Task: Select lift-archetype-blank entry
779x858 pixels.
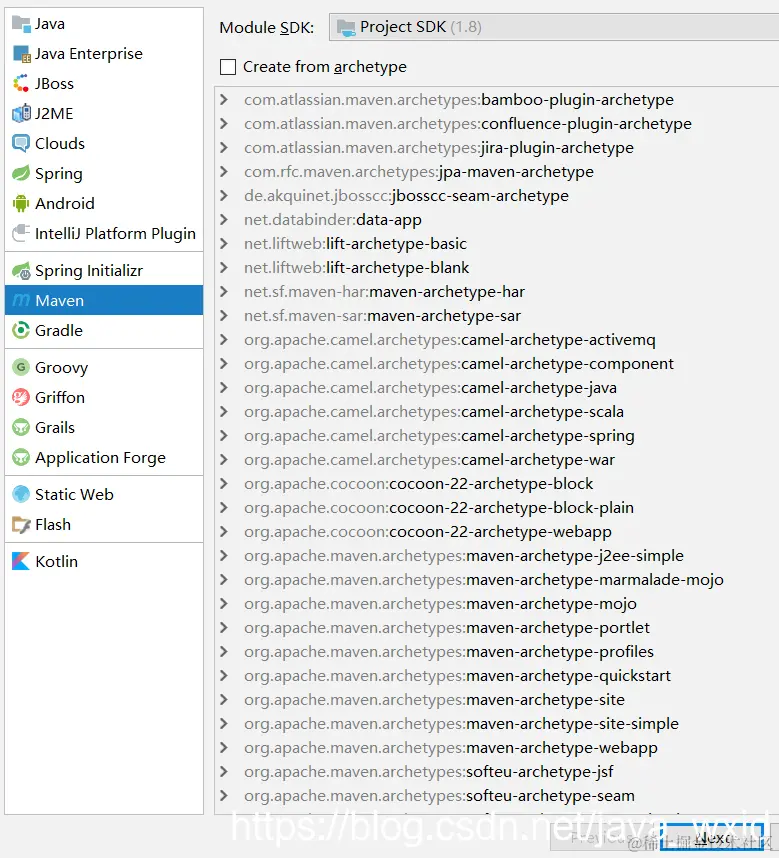Action: point(356,268)
